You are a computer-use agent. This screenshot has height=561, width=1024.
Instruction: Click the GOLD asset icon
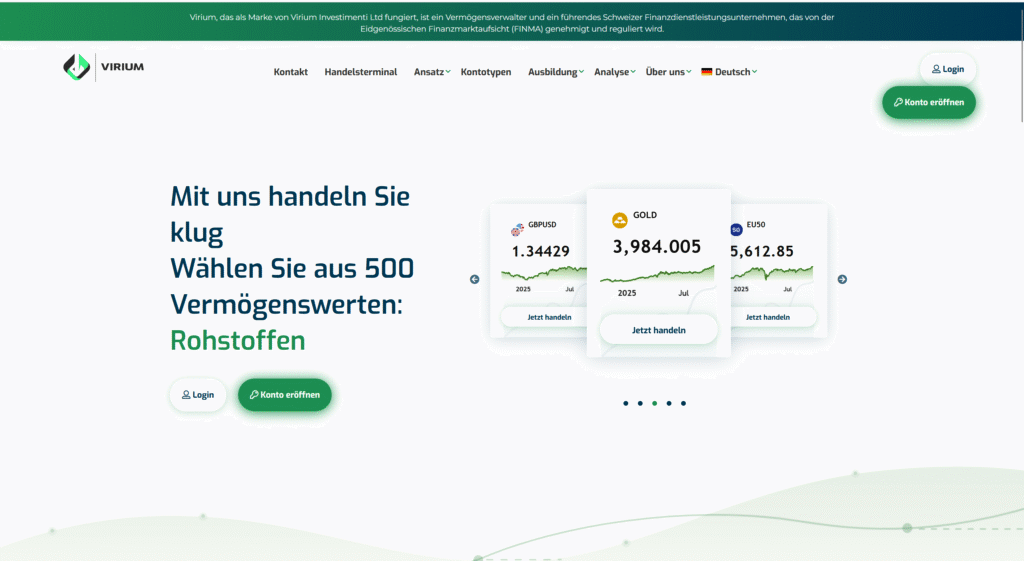619,220
